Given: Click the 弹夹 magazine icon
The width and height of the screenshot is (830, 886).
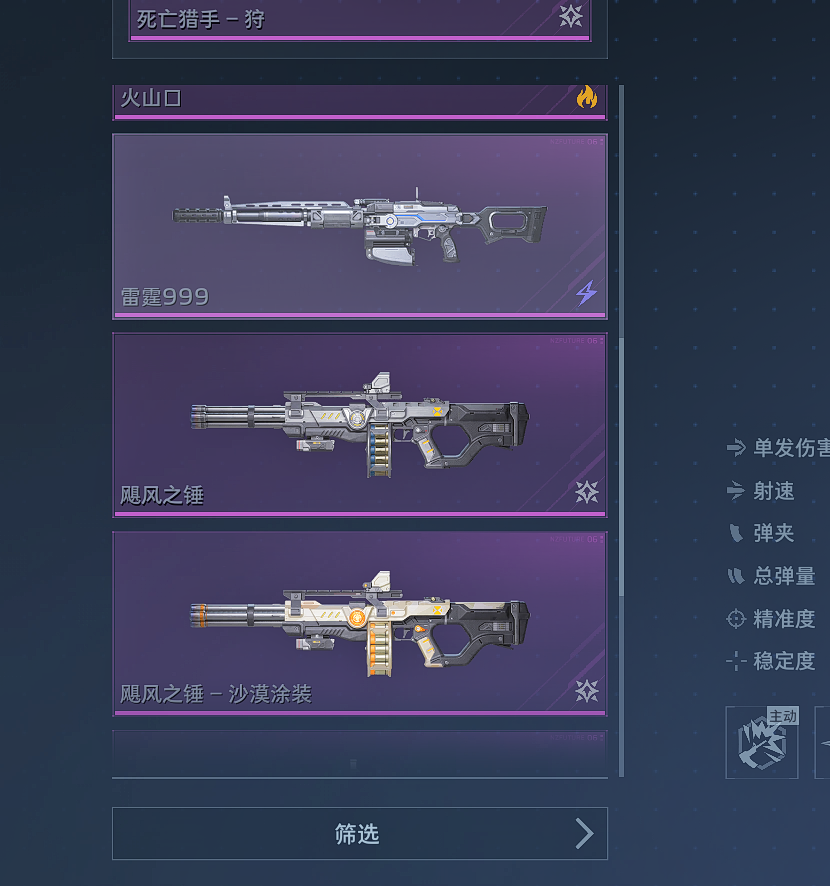Looking at the screenshot, I should click(736, 533).
